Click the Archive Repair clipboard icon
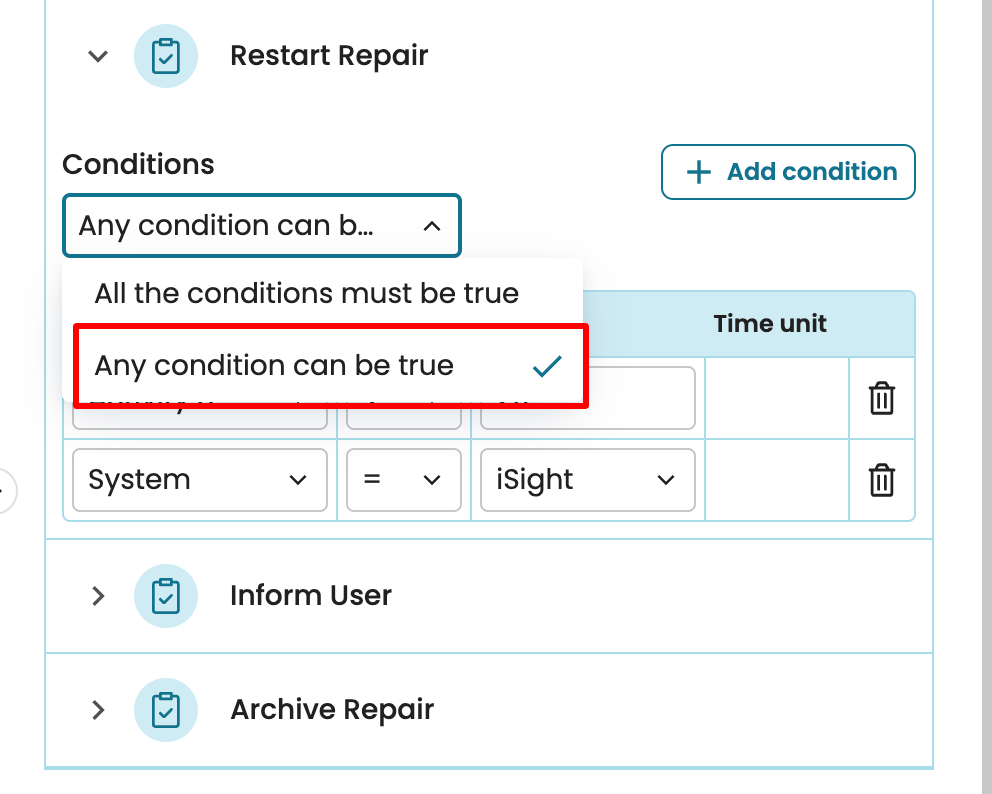 point(166,710)
